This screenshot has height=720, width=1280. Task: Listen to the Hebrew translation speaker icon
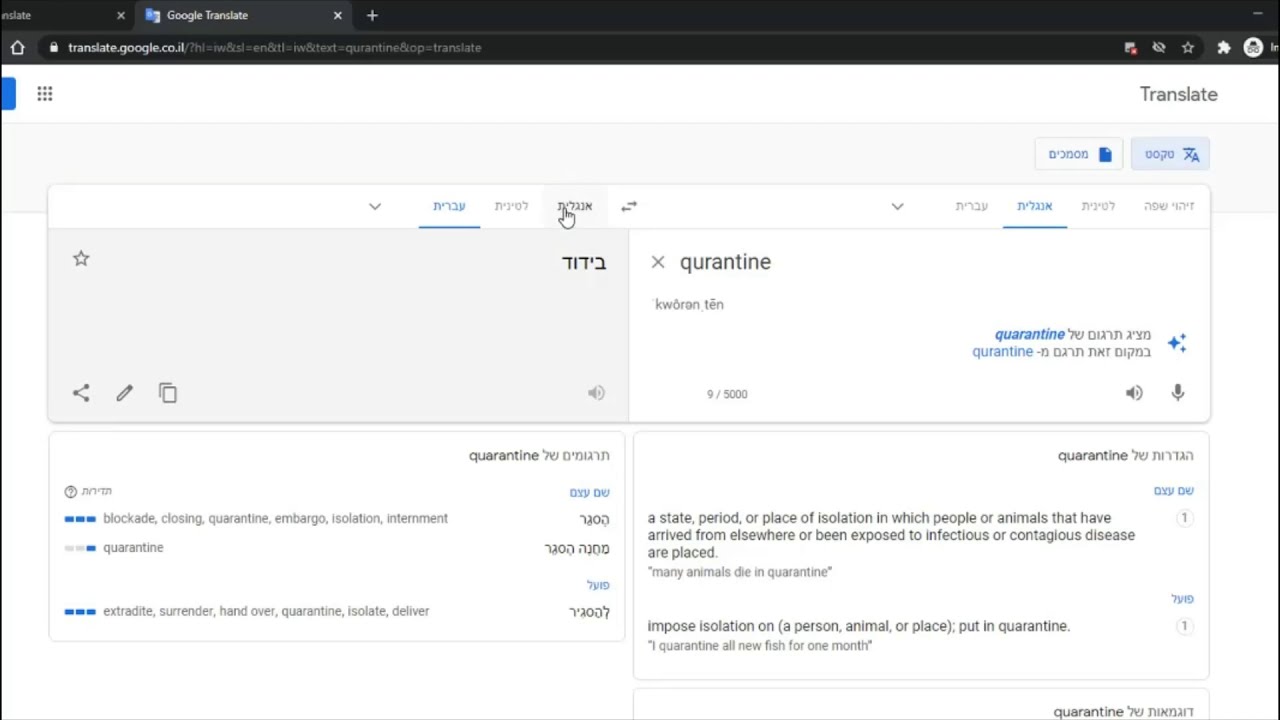tap(596, 393)
